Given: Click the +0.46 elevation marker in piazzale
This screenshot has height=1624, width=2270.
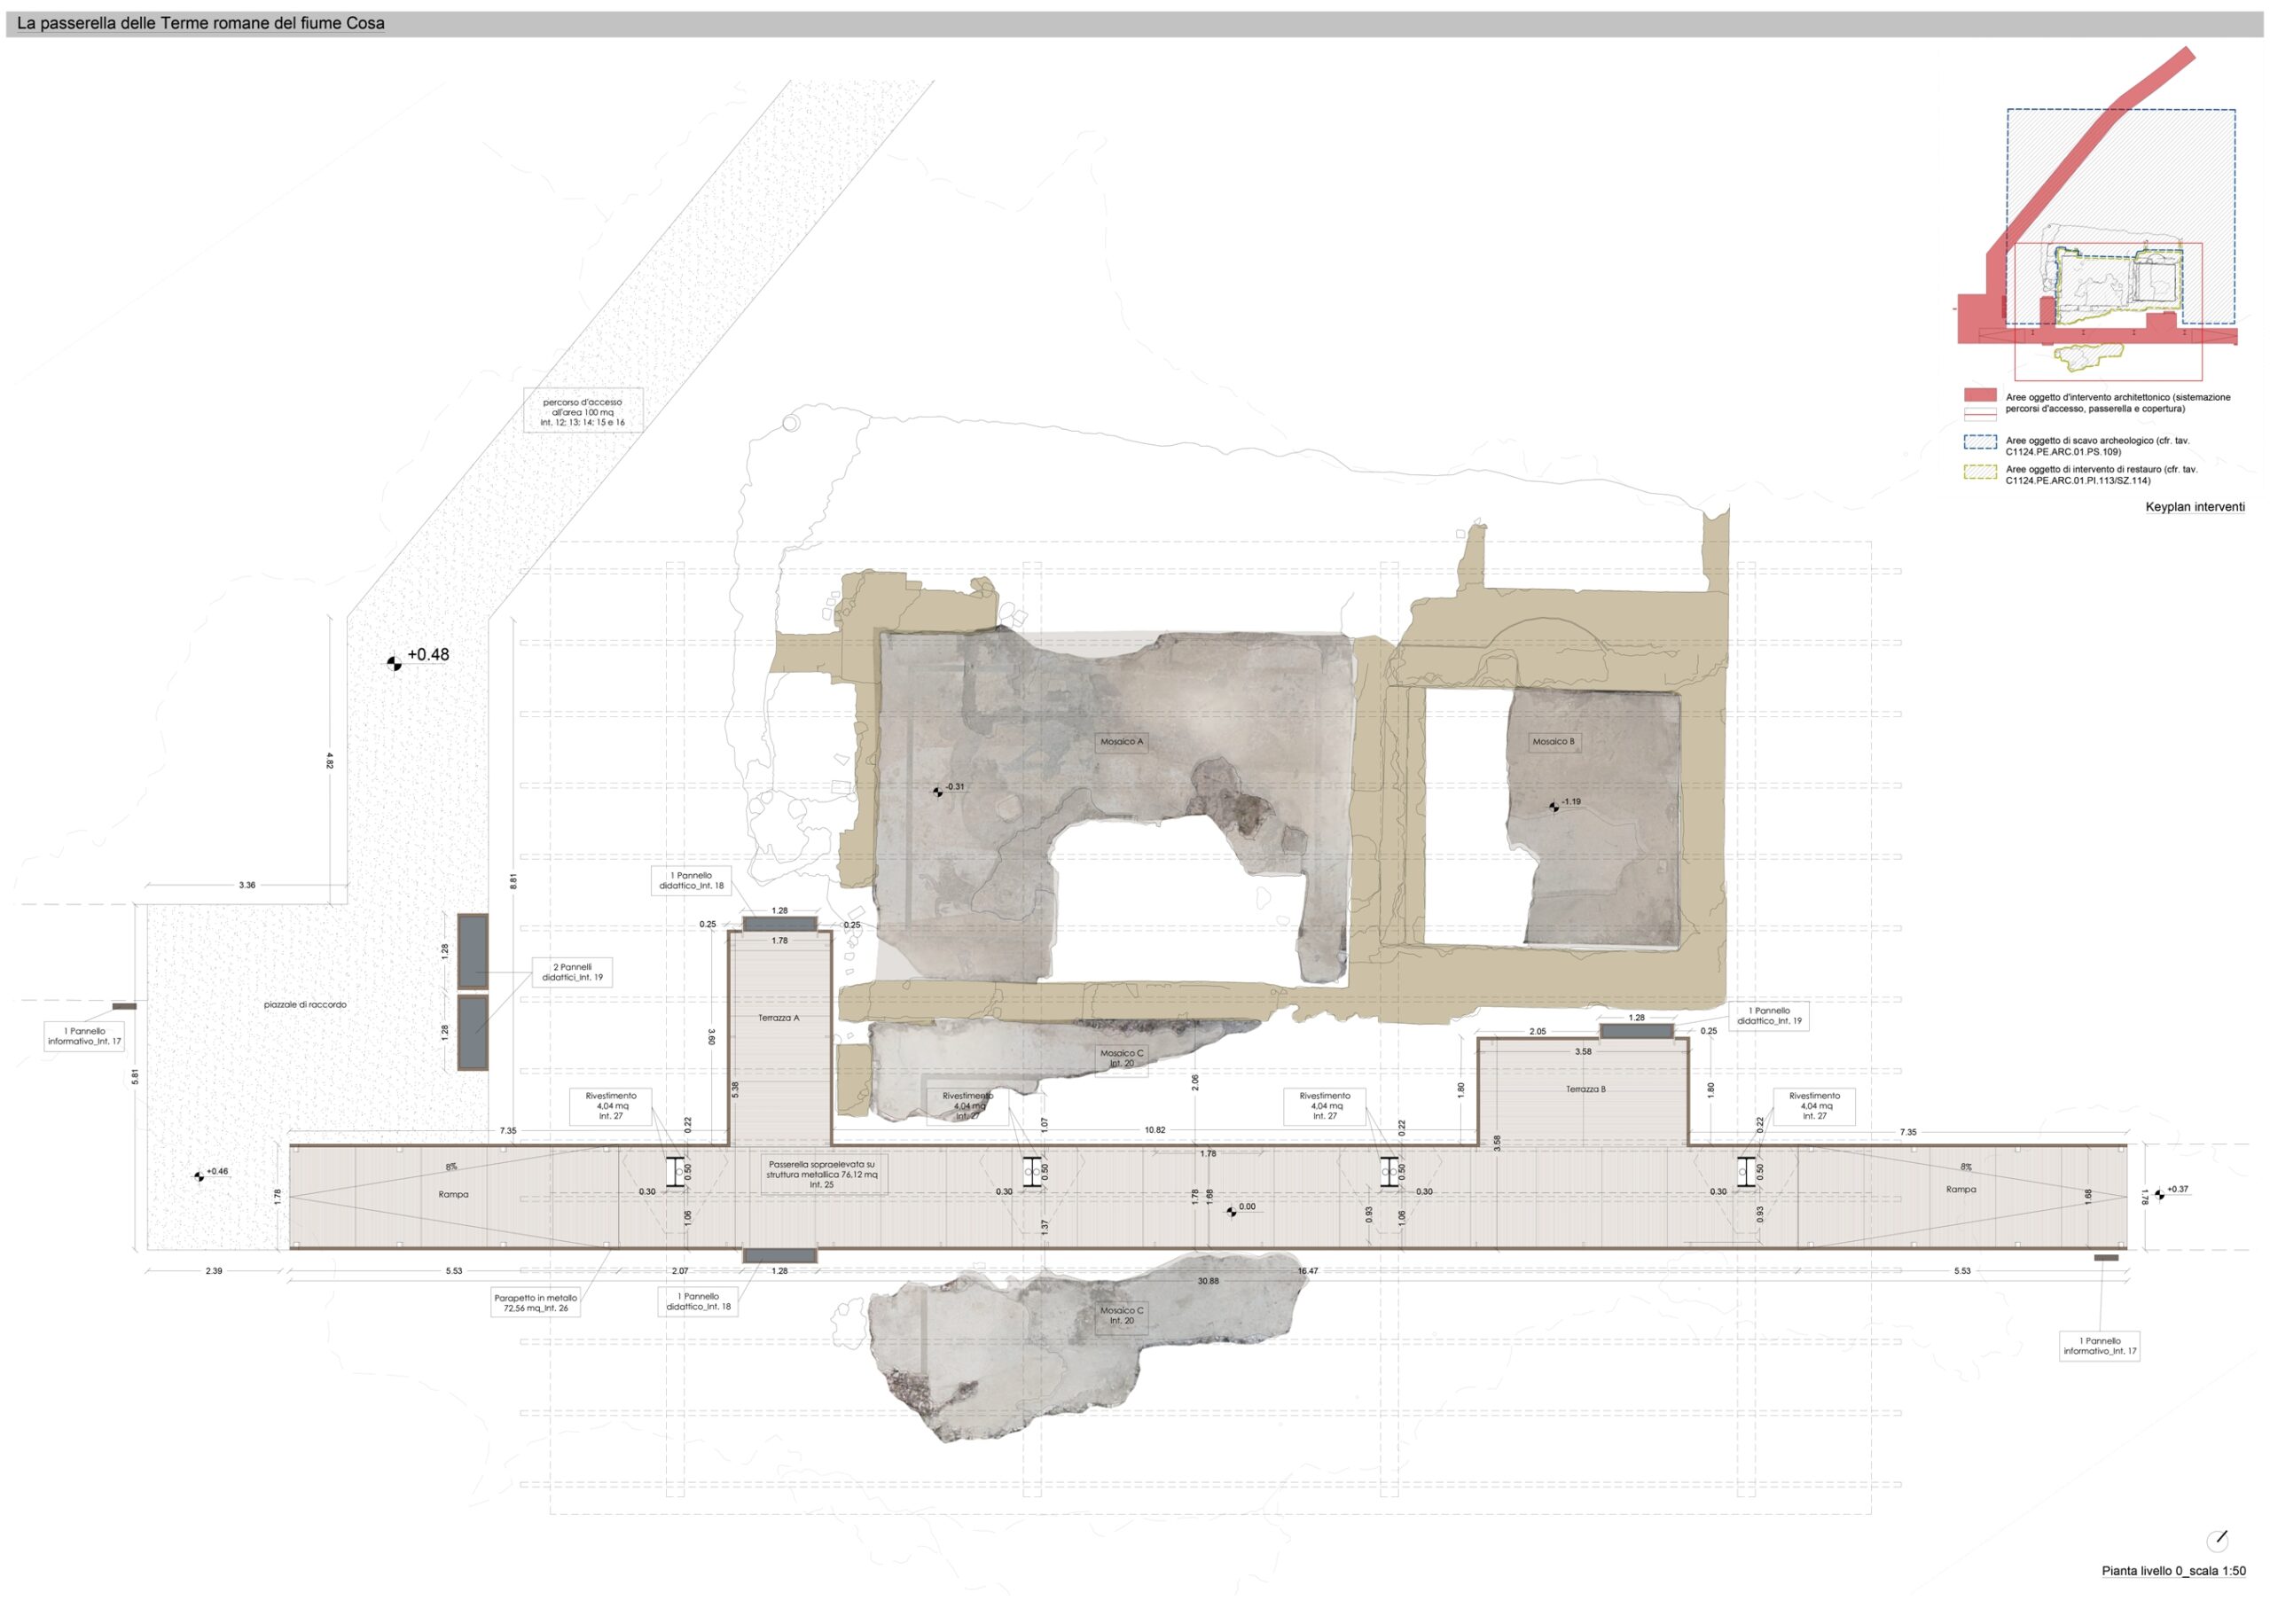Looking at the screenshot, I should click(199, 1177).
